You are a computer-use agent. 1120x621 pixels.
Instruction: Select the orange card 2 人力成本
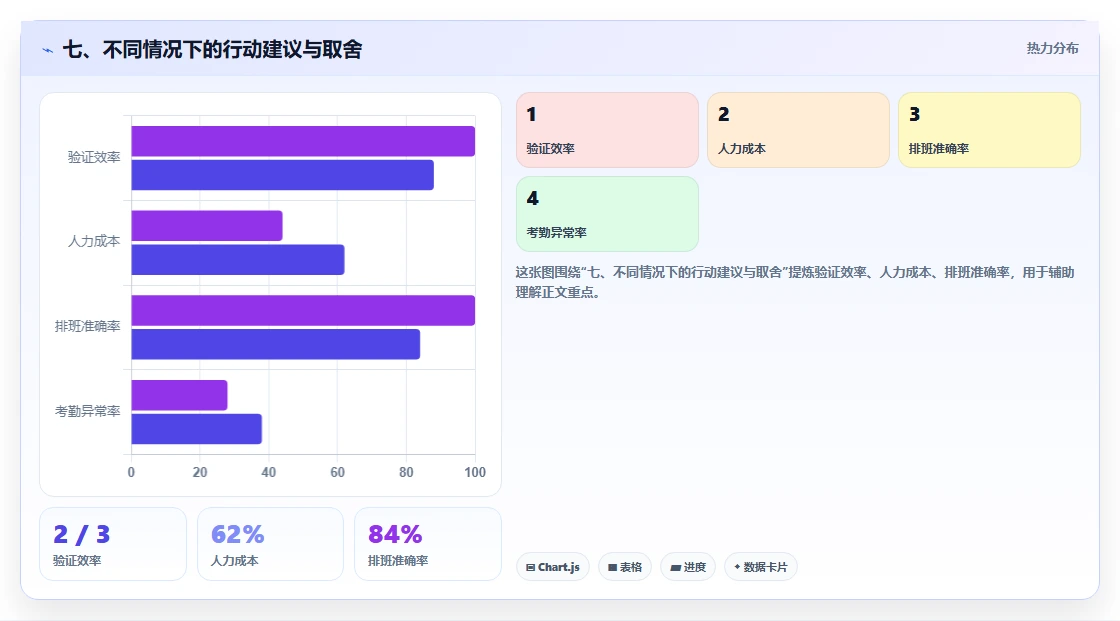798,130
